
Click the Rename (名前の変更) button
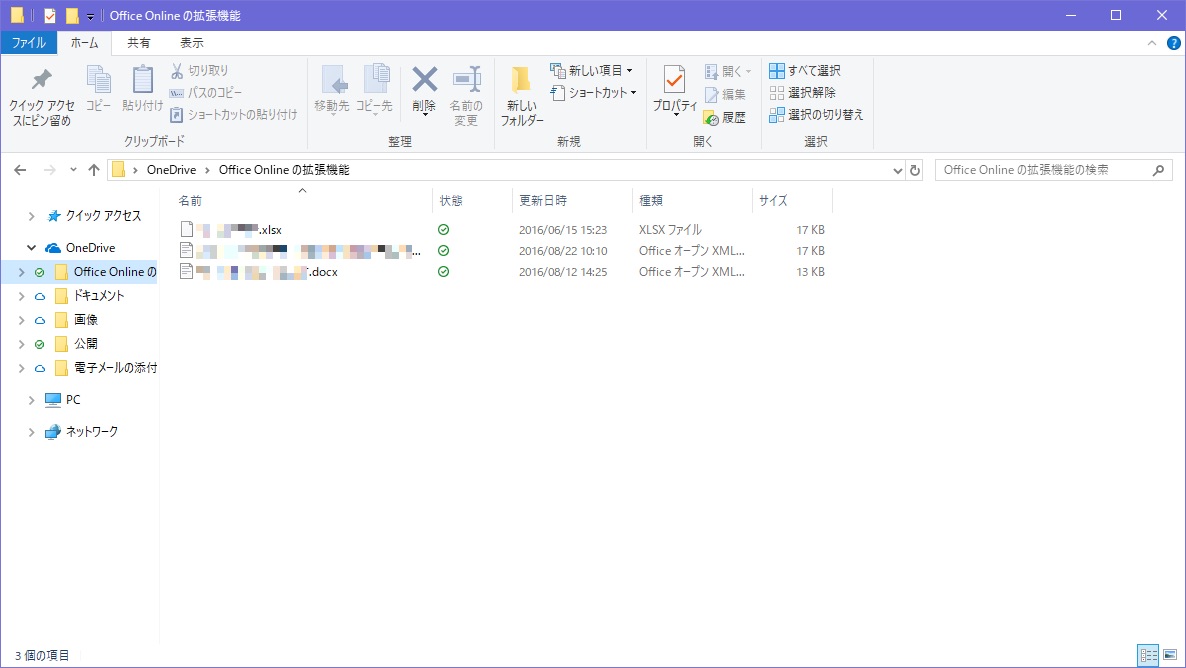466,96
